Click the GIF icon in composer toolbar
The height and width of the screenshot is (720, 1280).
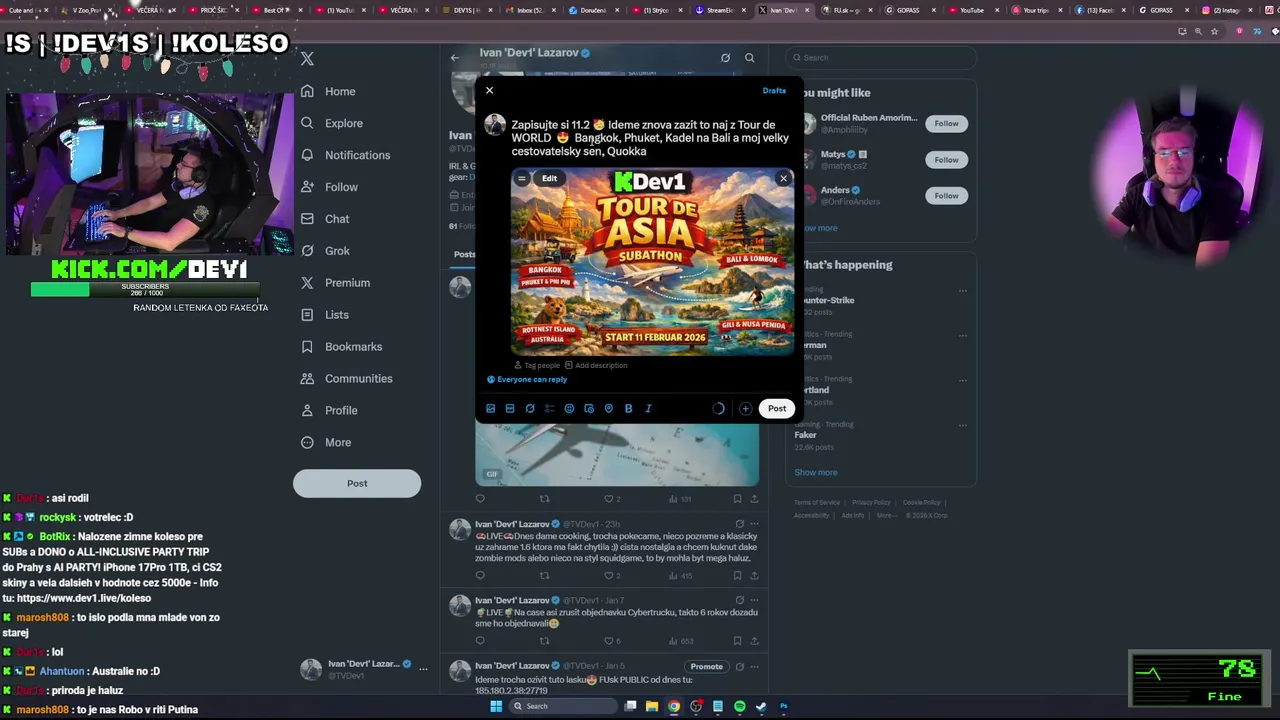[510, 408]
